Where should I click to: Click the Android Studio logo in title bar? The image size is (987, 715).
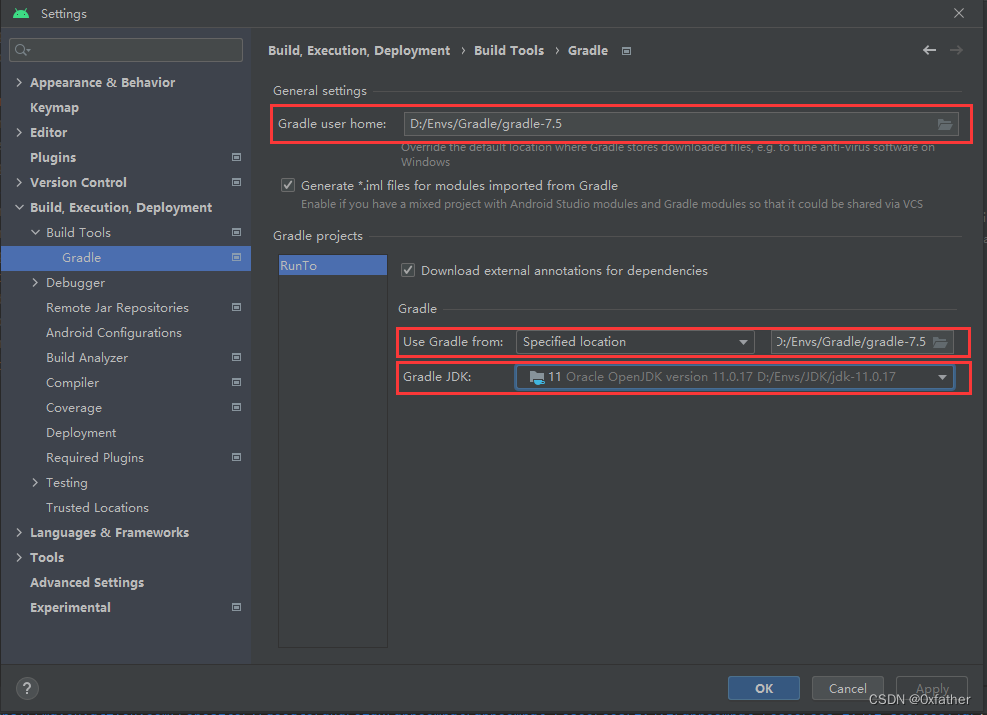(21, 13)
